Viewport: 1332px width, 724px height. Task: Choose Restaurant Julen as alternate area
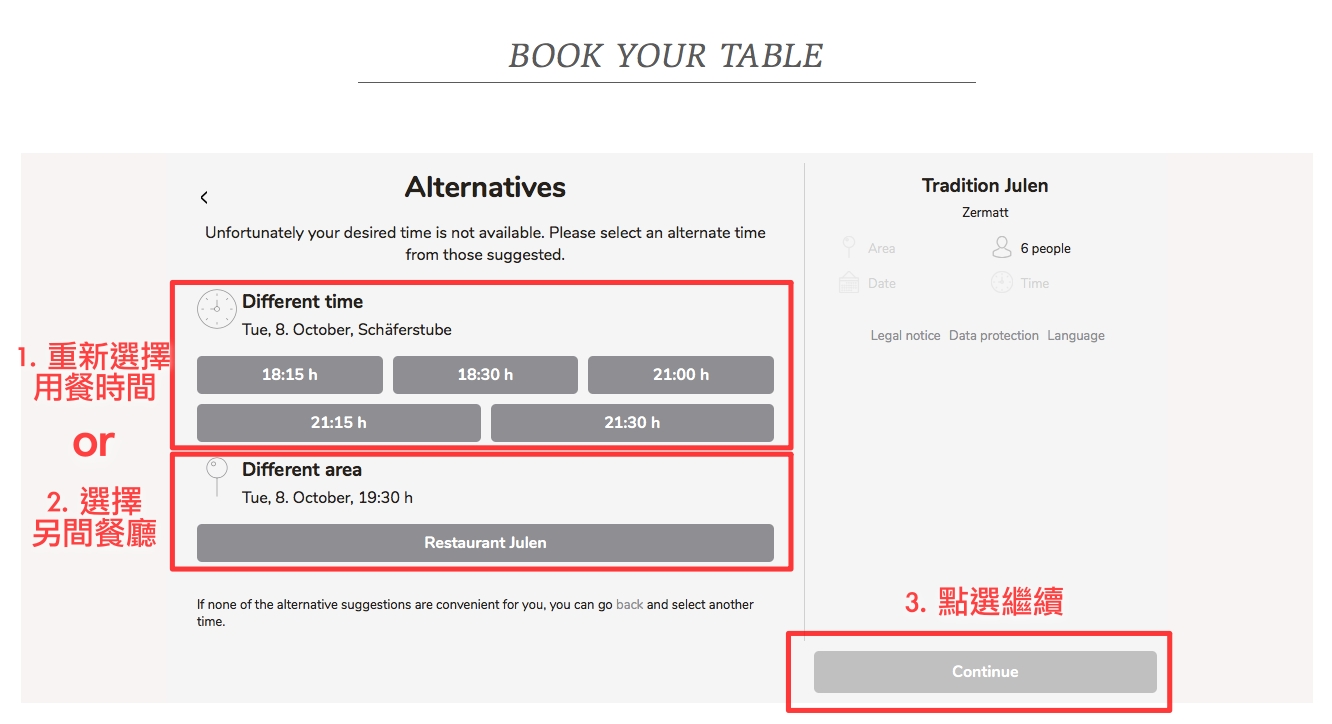click(x=485, y=543)
